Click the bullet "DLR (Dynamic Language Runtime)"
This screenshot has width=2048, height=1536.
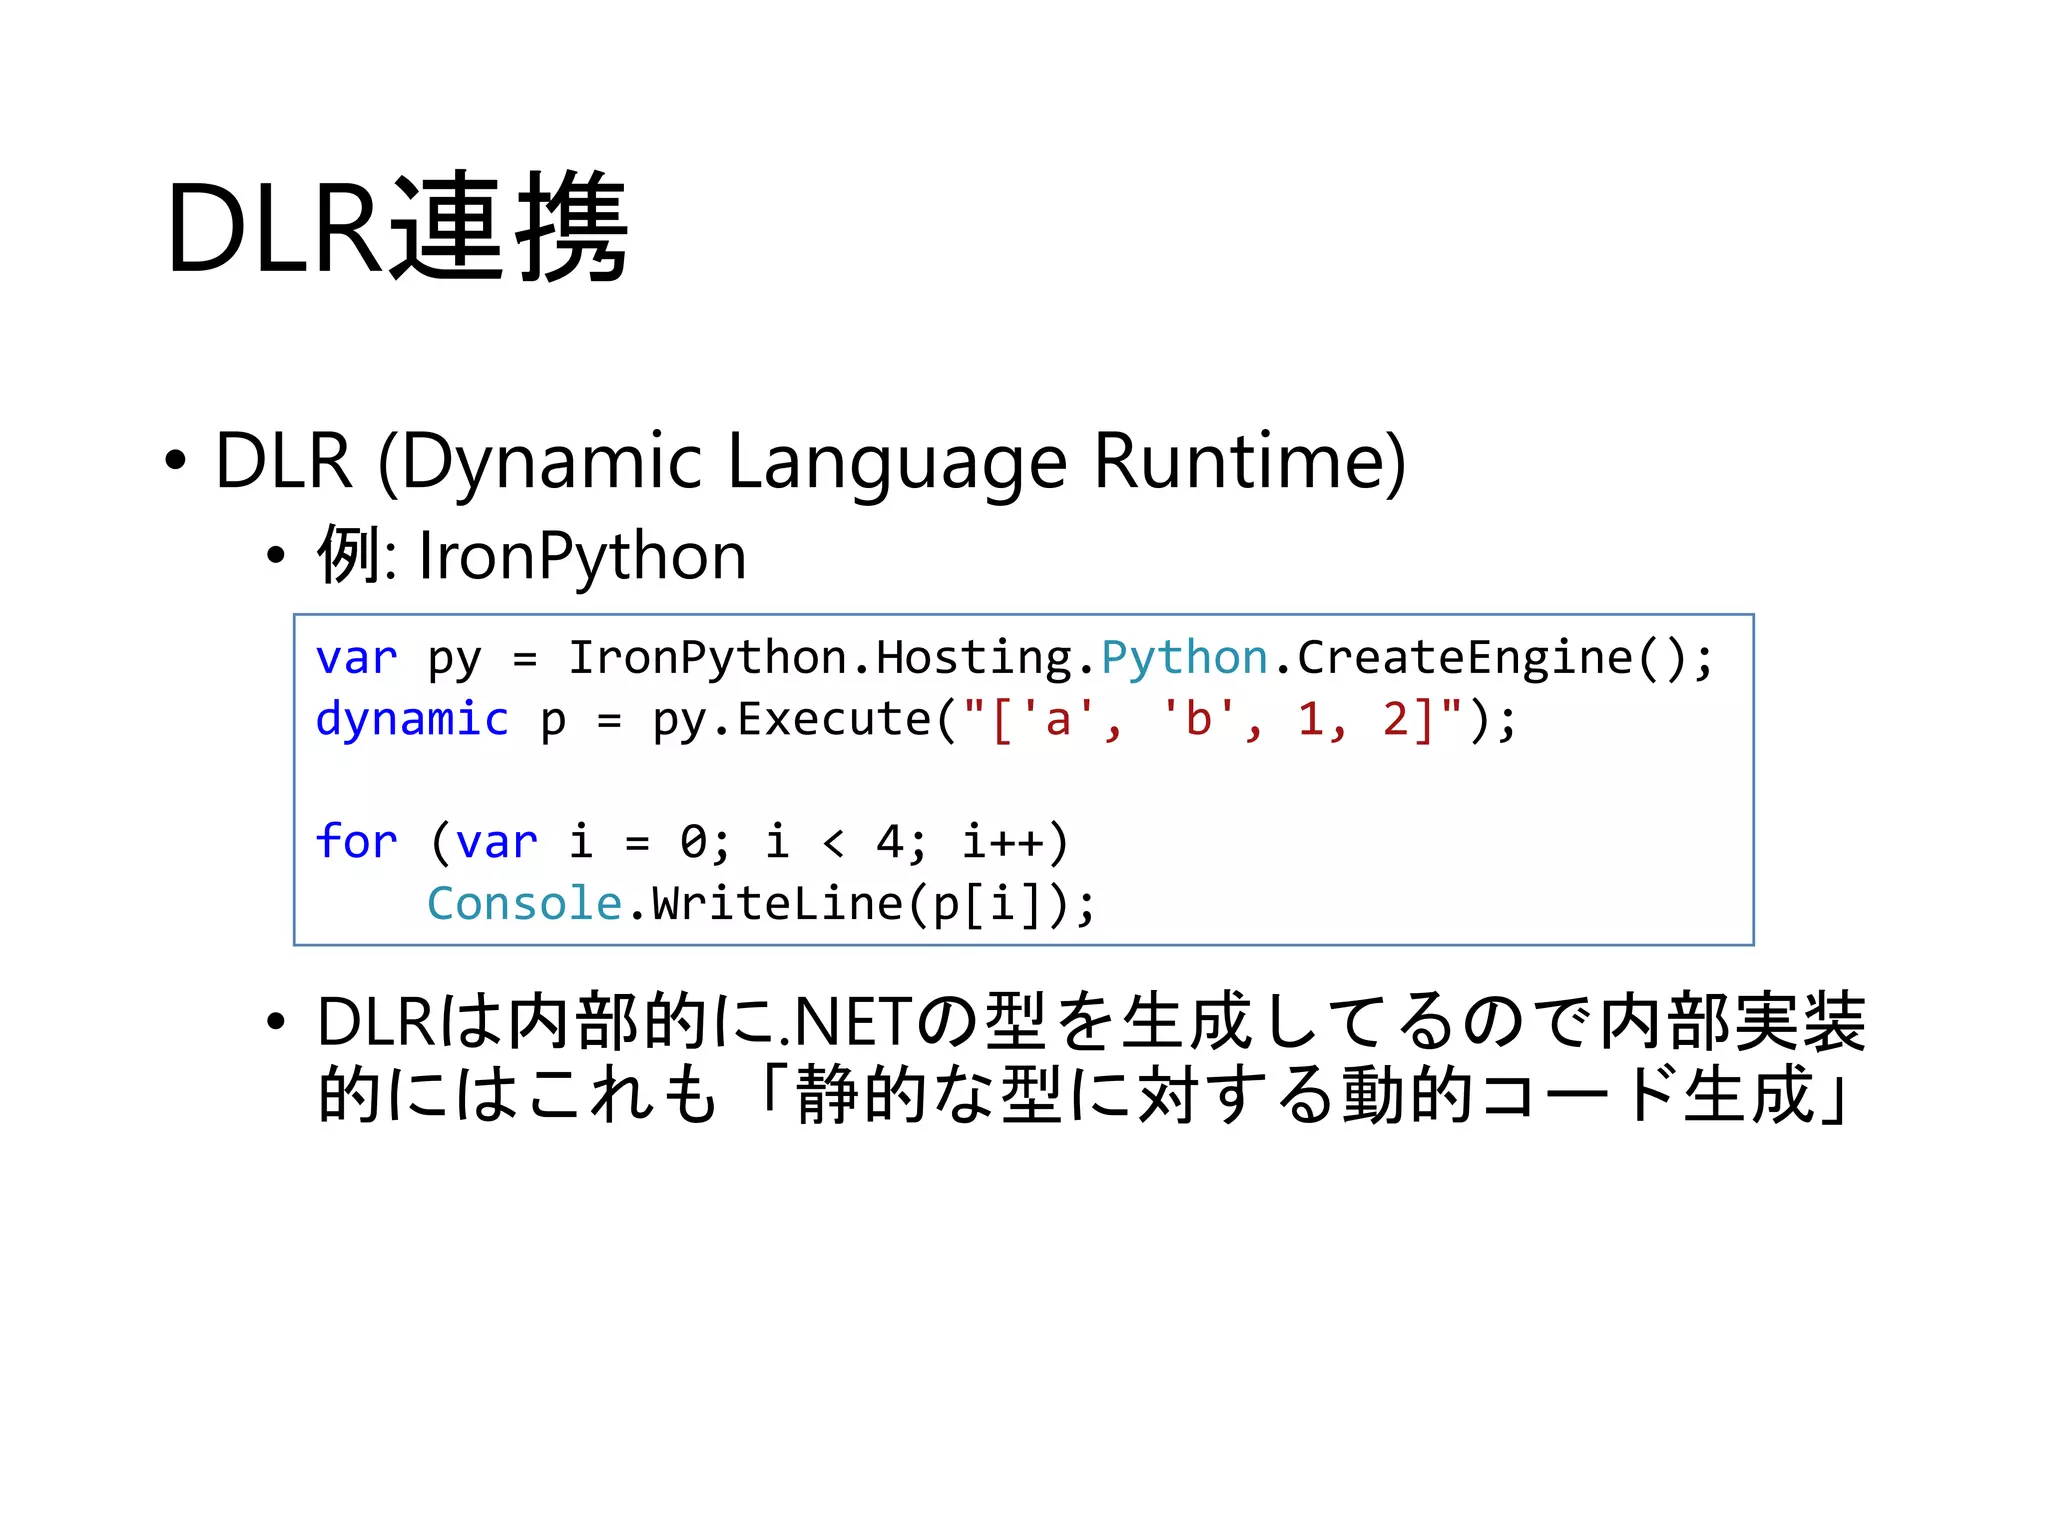click(x=811, y=461)
